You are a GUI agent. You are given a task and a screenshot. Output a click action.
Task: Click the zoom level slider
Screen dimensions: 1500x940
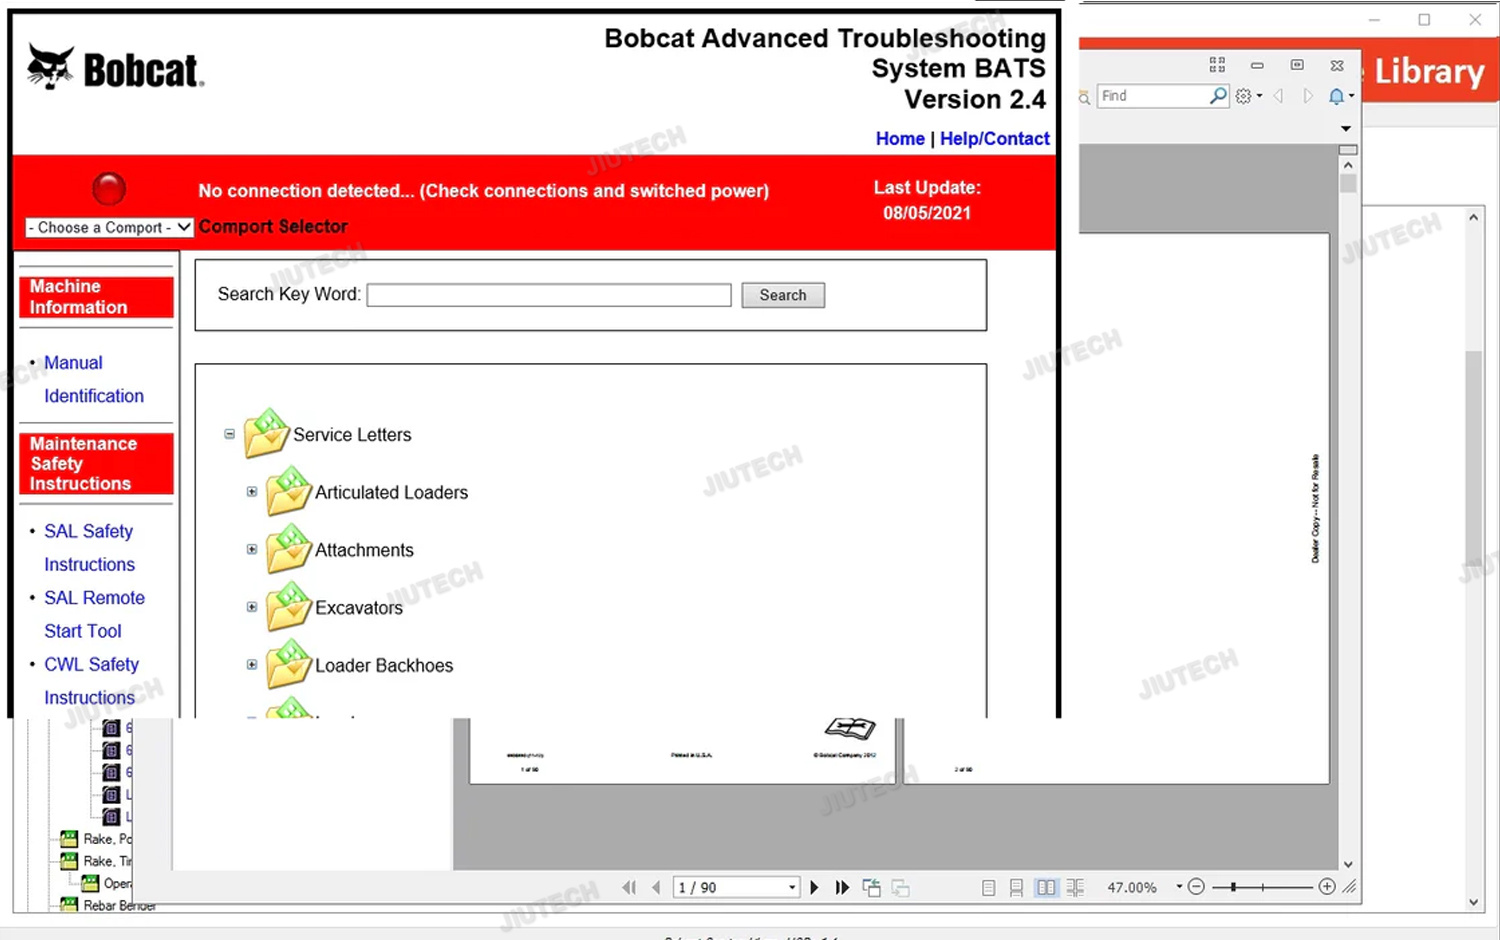pyautogui.click(x=1262, y=887)
